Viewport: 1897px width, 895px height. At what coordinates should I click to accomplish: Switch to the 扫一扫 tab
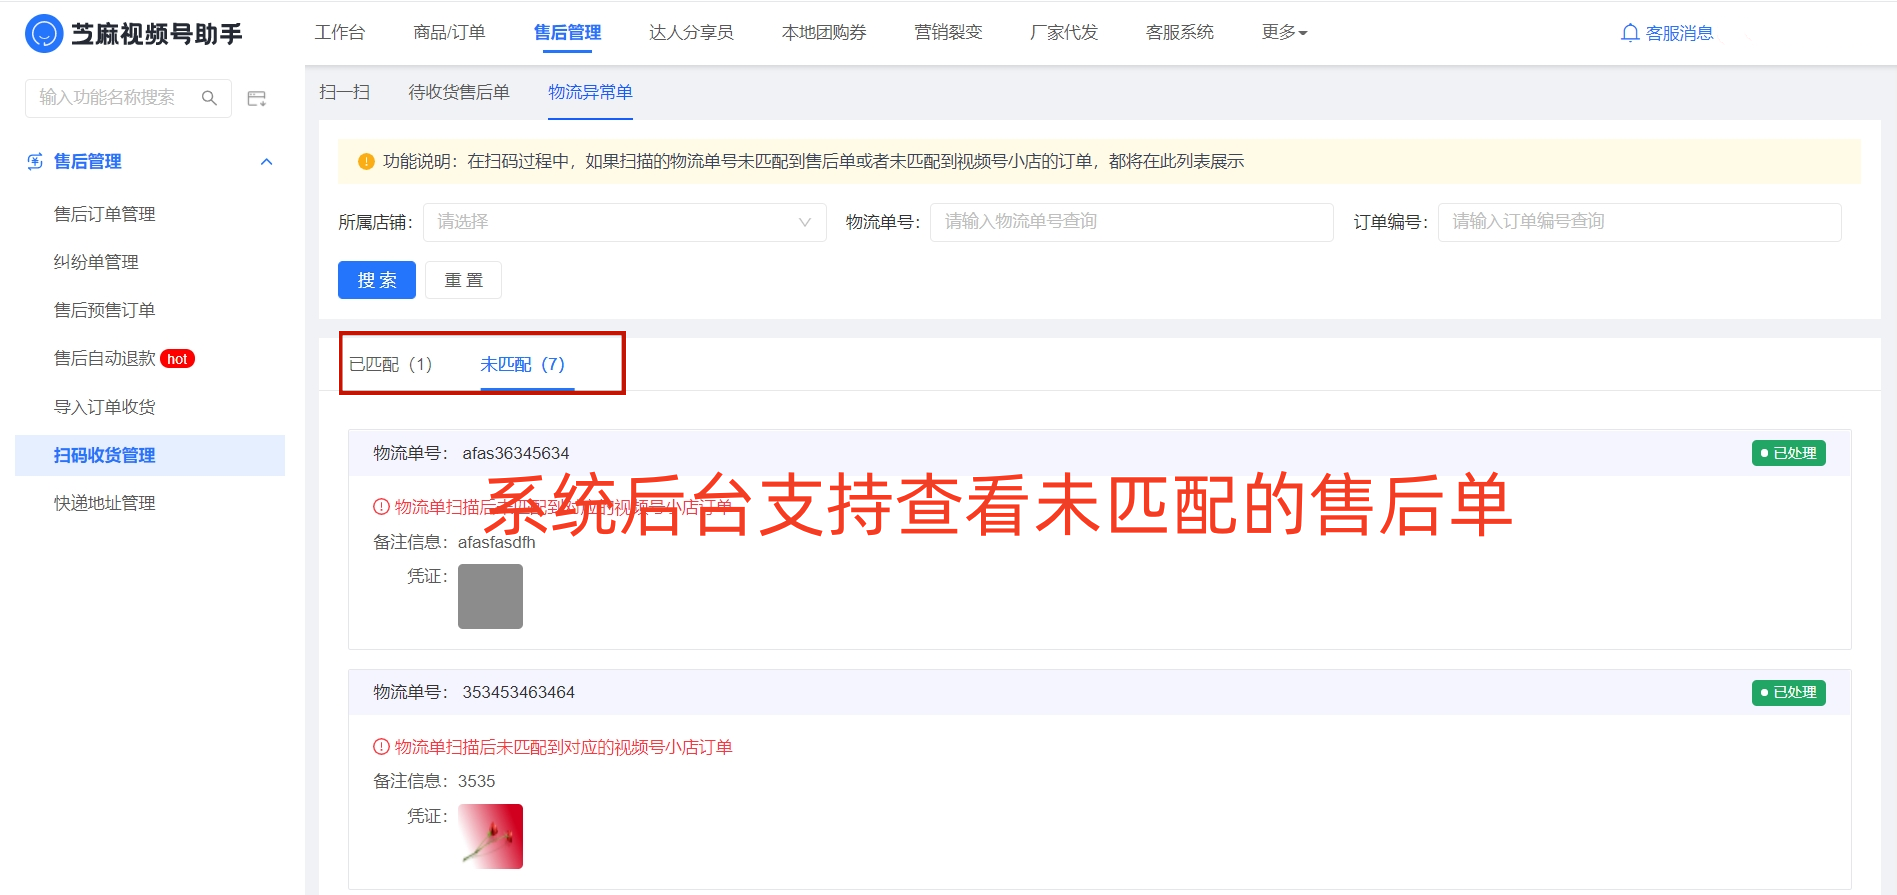[344, 92]
